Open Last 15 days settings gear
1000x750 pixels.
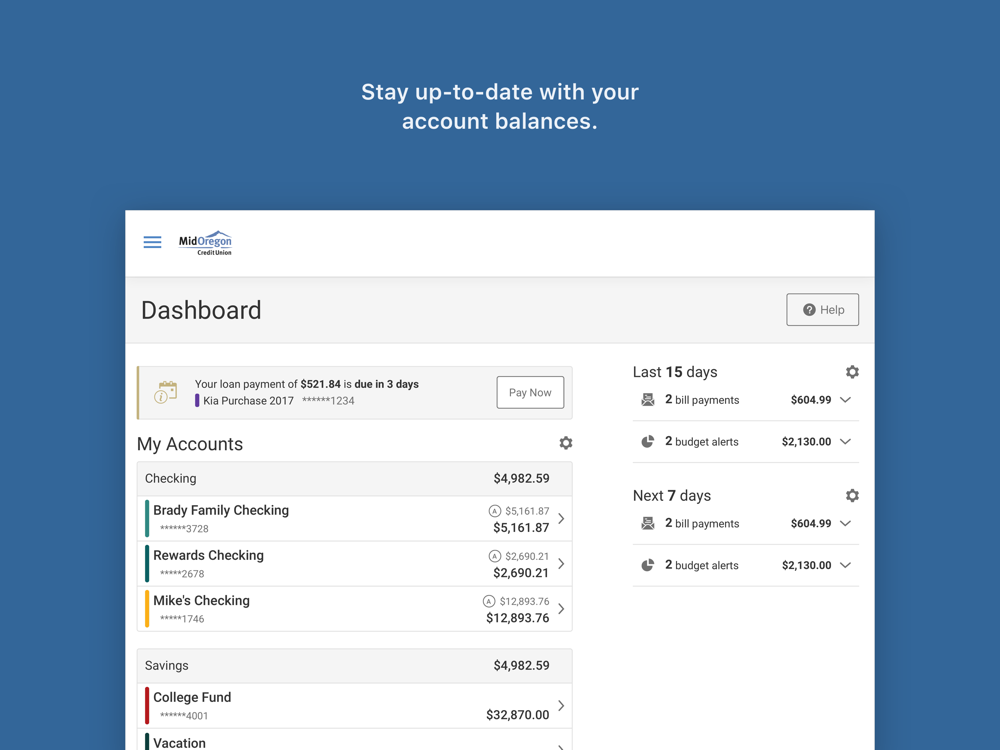click(x=852, y=372)
